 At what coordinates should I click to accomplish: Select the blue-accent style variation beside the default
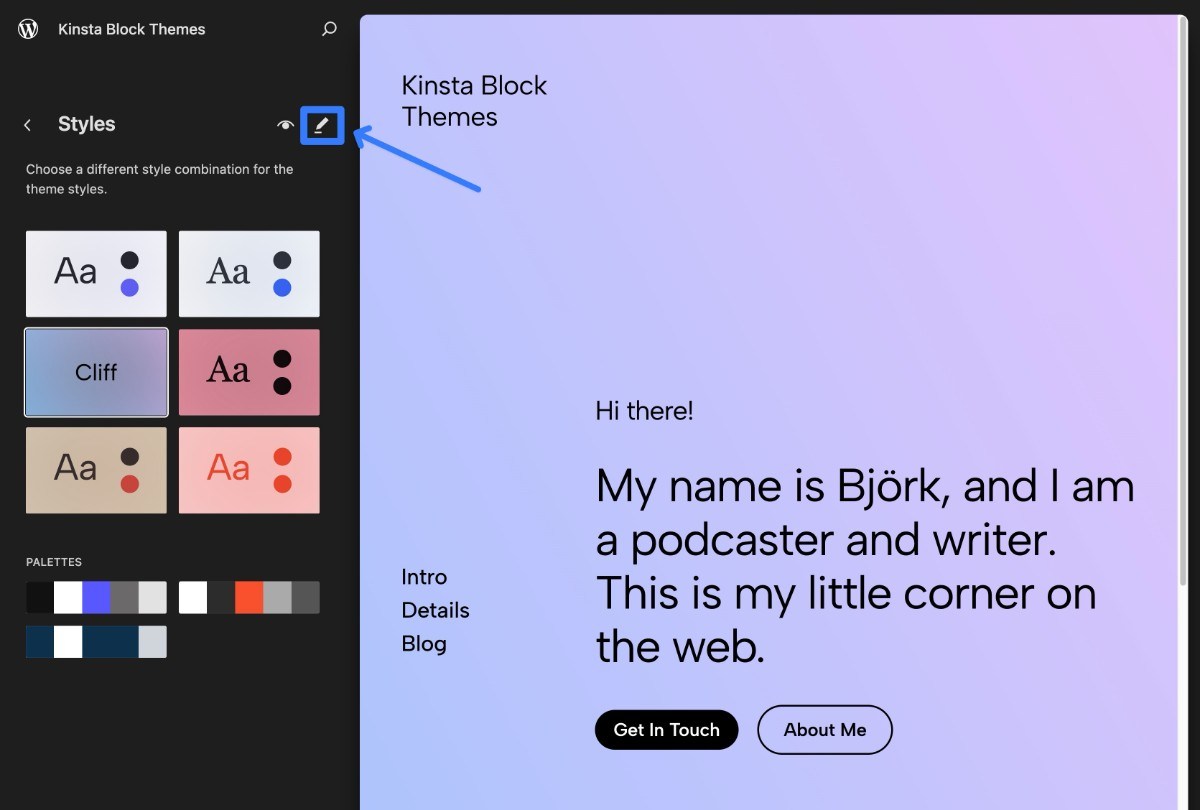pos(249,273)
